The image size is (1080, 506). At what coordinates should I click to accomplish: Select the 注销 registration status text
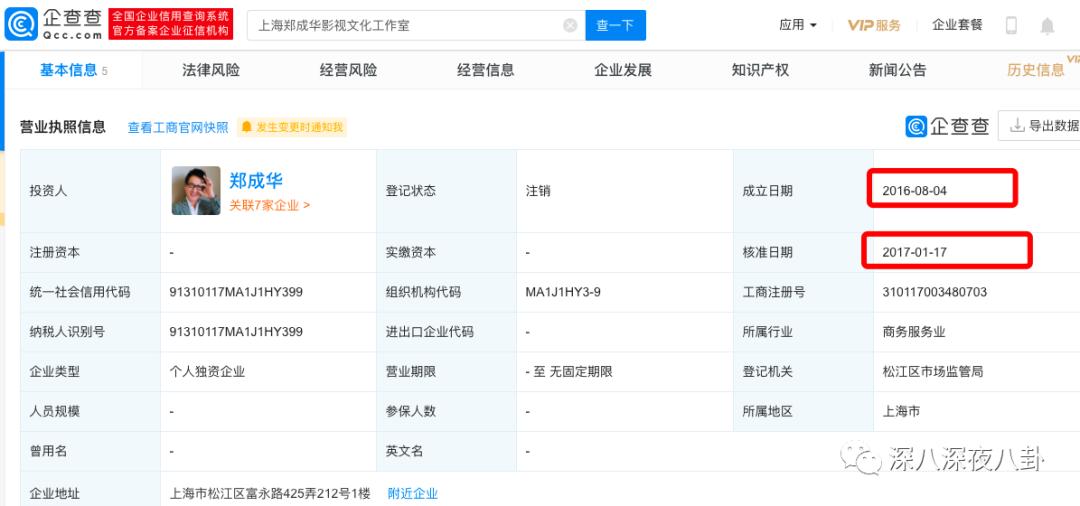(x=538, y=191)
